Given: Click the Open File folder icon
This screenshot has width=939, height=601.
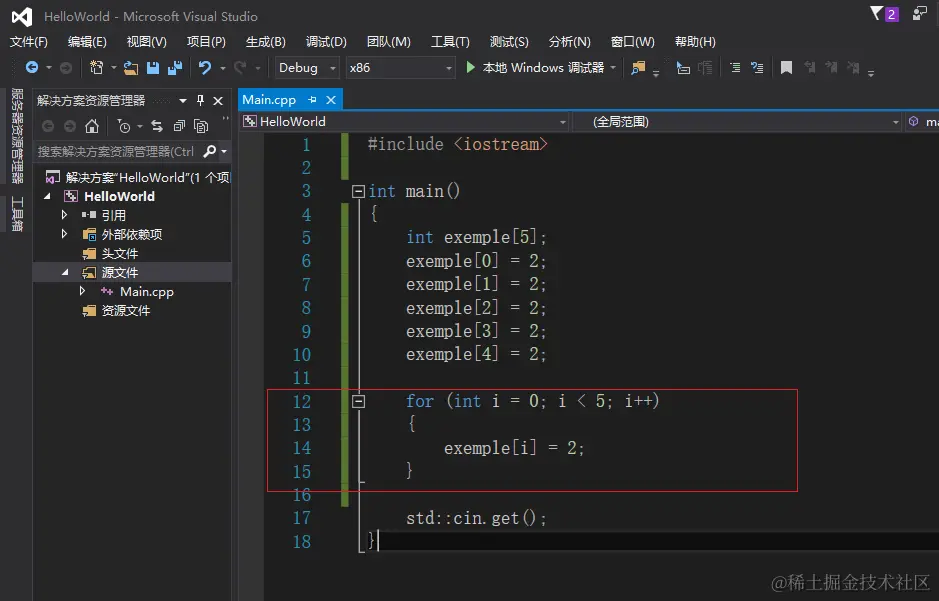Looking at the screenshot, I should point(131,68).
